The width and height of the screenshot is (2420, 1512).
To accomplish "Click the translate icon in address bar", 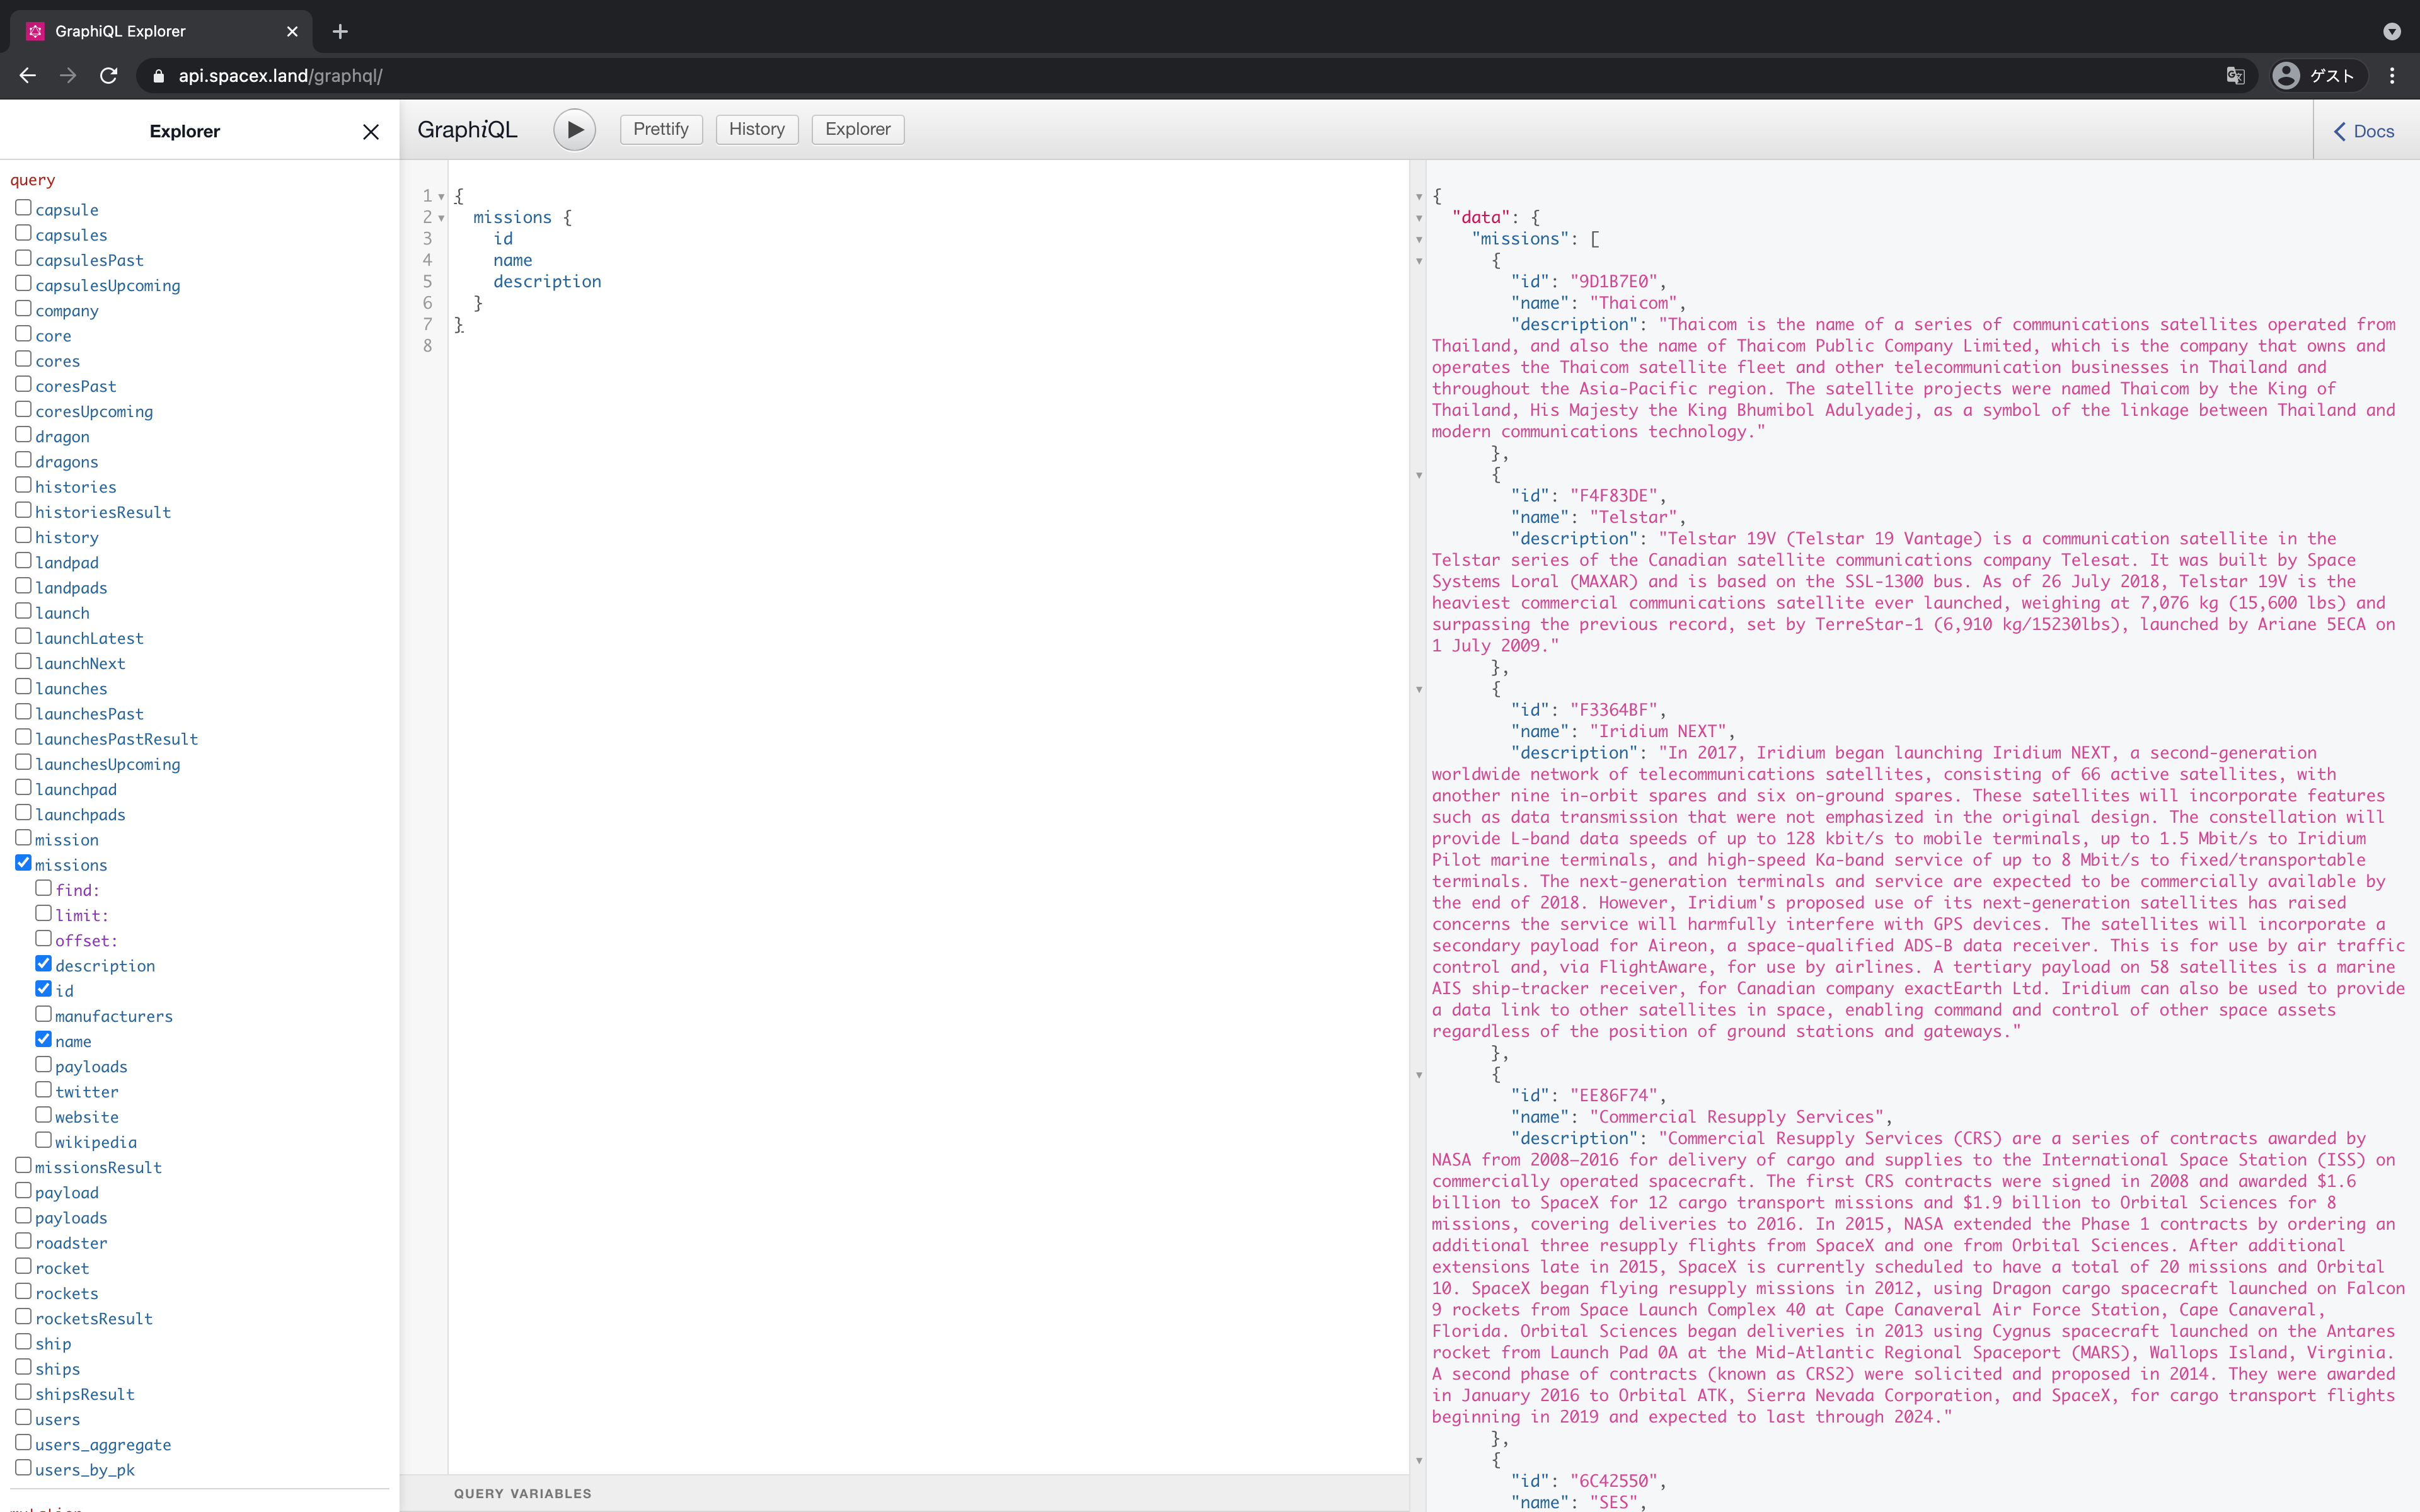I will 2235,75.
